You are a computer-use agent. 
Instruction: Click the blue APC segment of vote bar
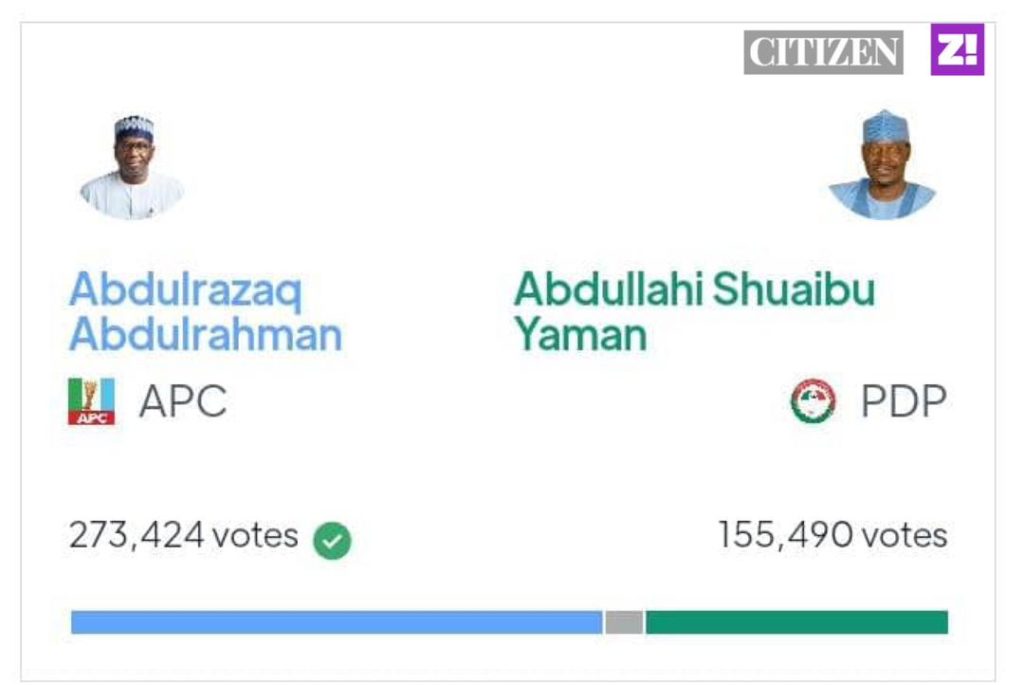coord(336,622)
